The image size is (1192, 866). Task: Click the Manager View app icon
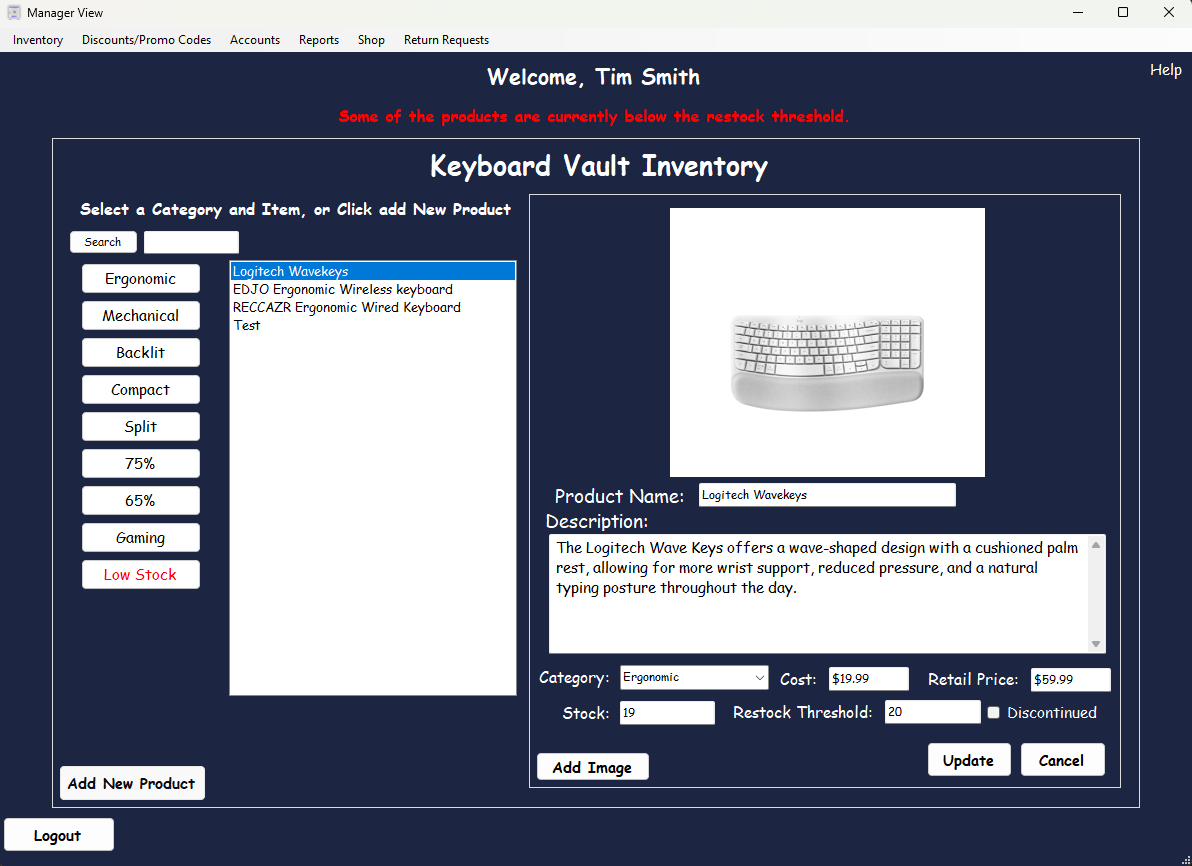pos(14,13)
